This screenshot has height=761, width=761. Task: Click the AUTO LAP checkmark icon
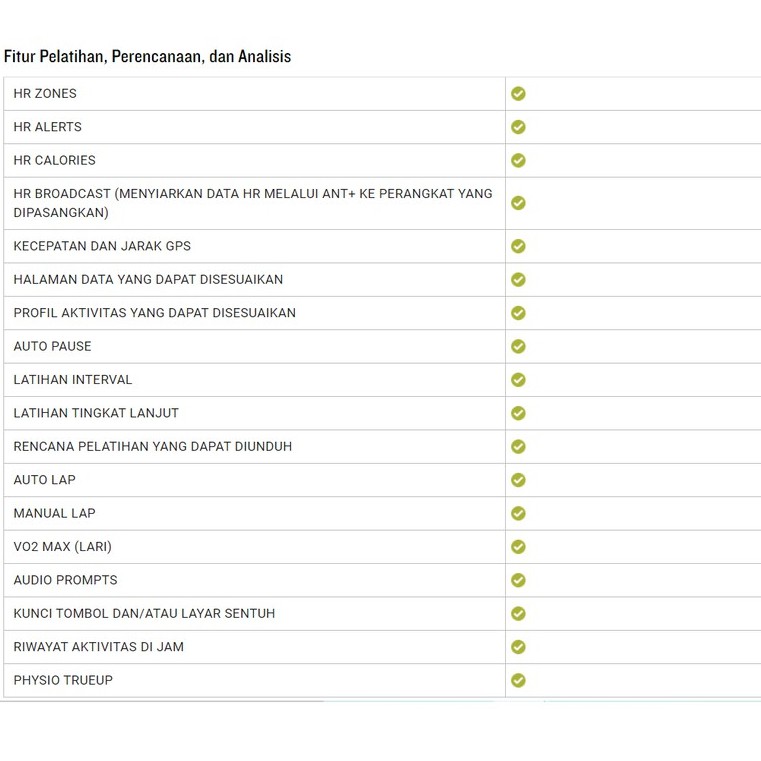tap(518, 480)
